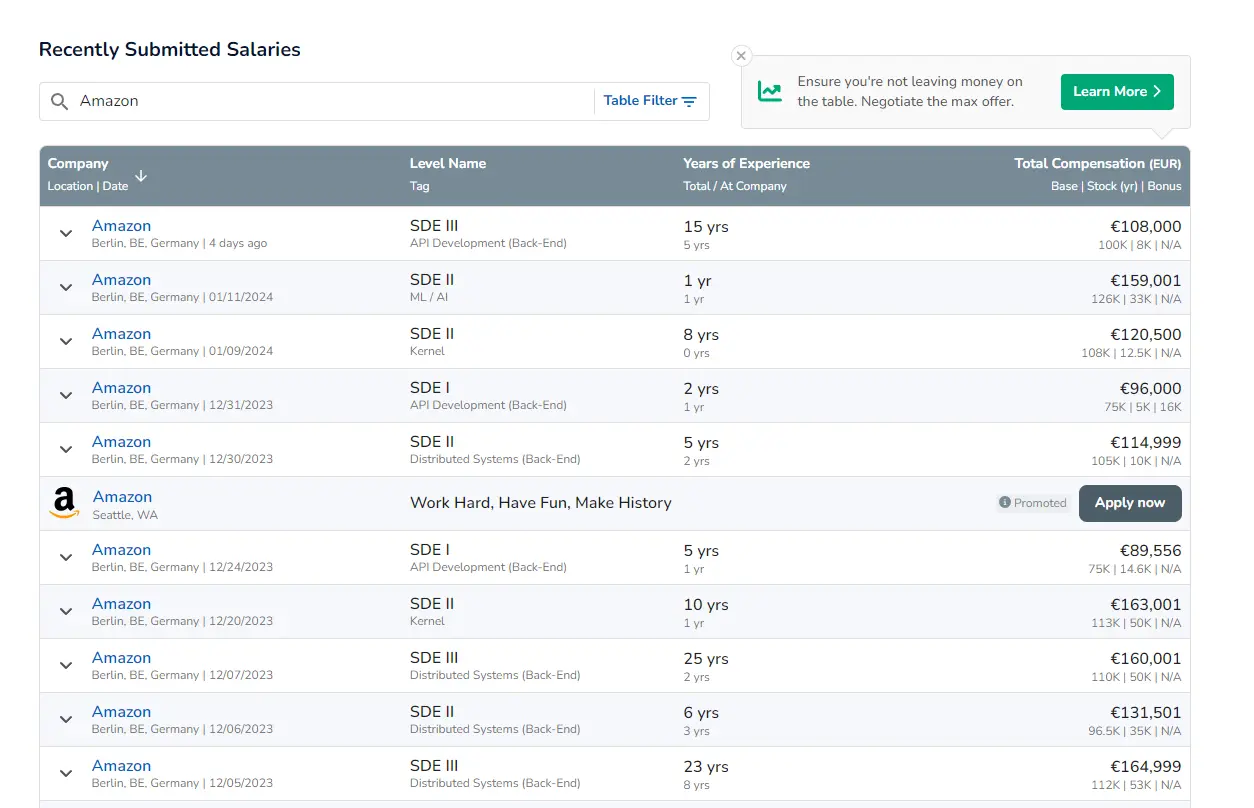The height and width of the screenshot is (808, 1254).
Task: Click Work Hard, Have Fun, Make History text
Action: pos(541,503)
